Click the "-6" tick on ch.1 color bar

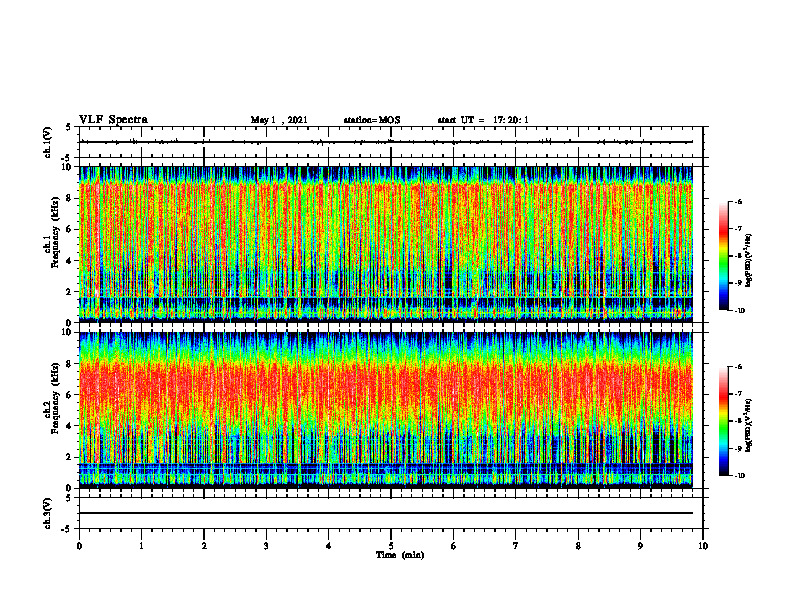pos(738,201)
